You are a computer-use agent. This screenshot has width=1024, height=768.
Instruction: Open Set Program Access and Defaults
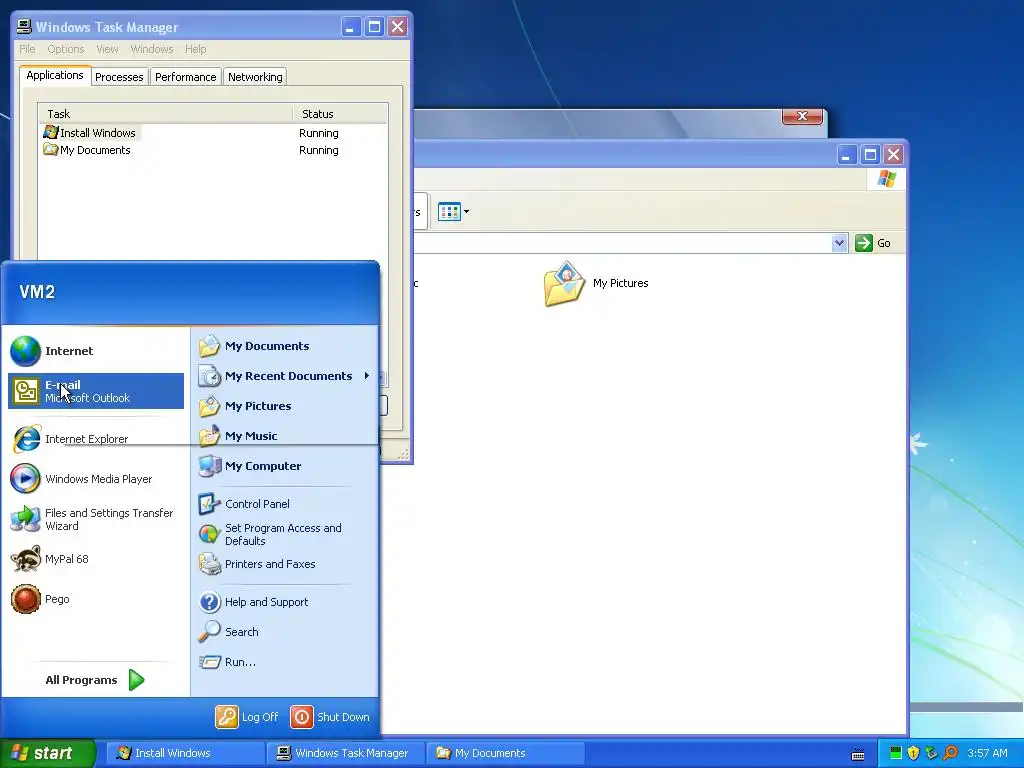pyautogui.click(x=285, y=534)
